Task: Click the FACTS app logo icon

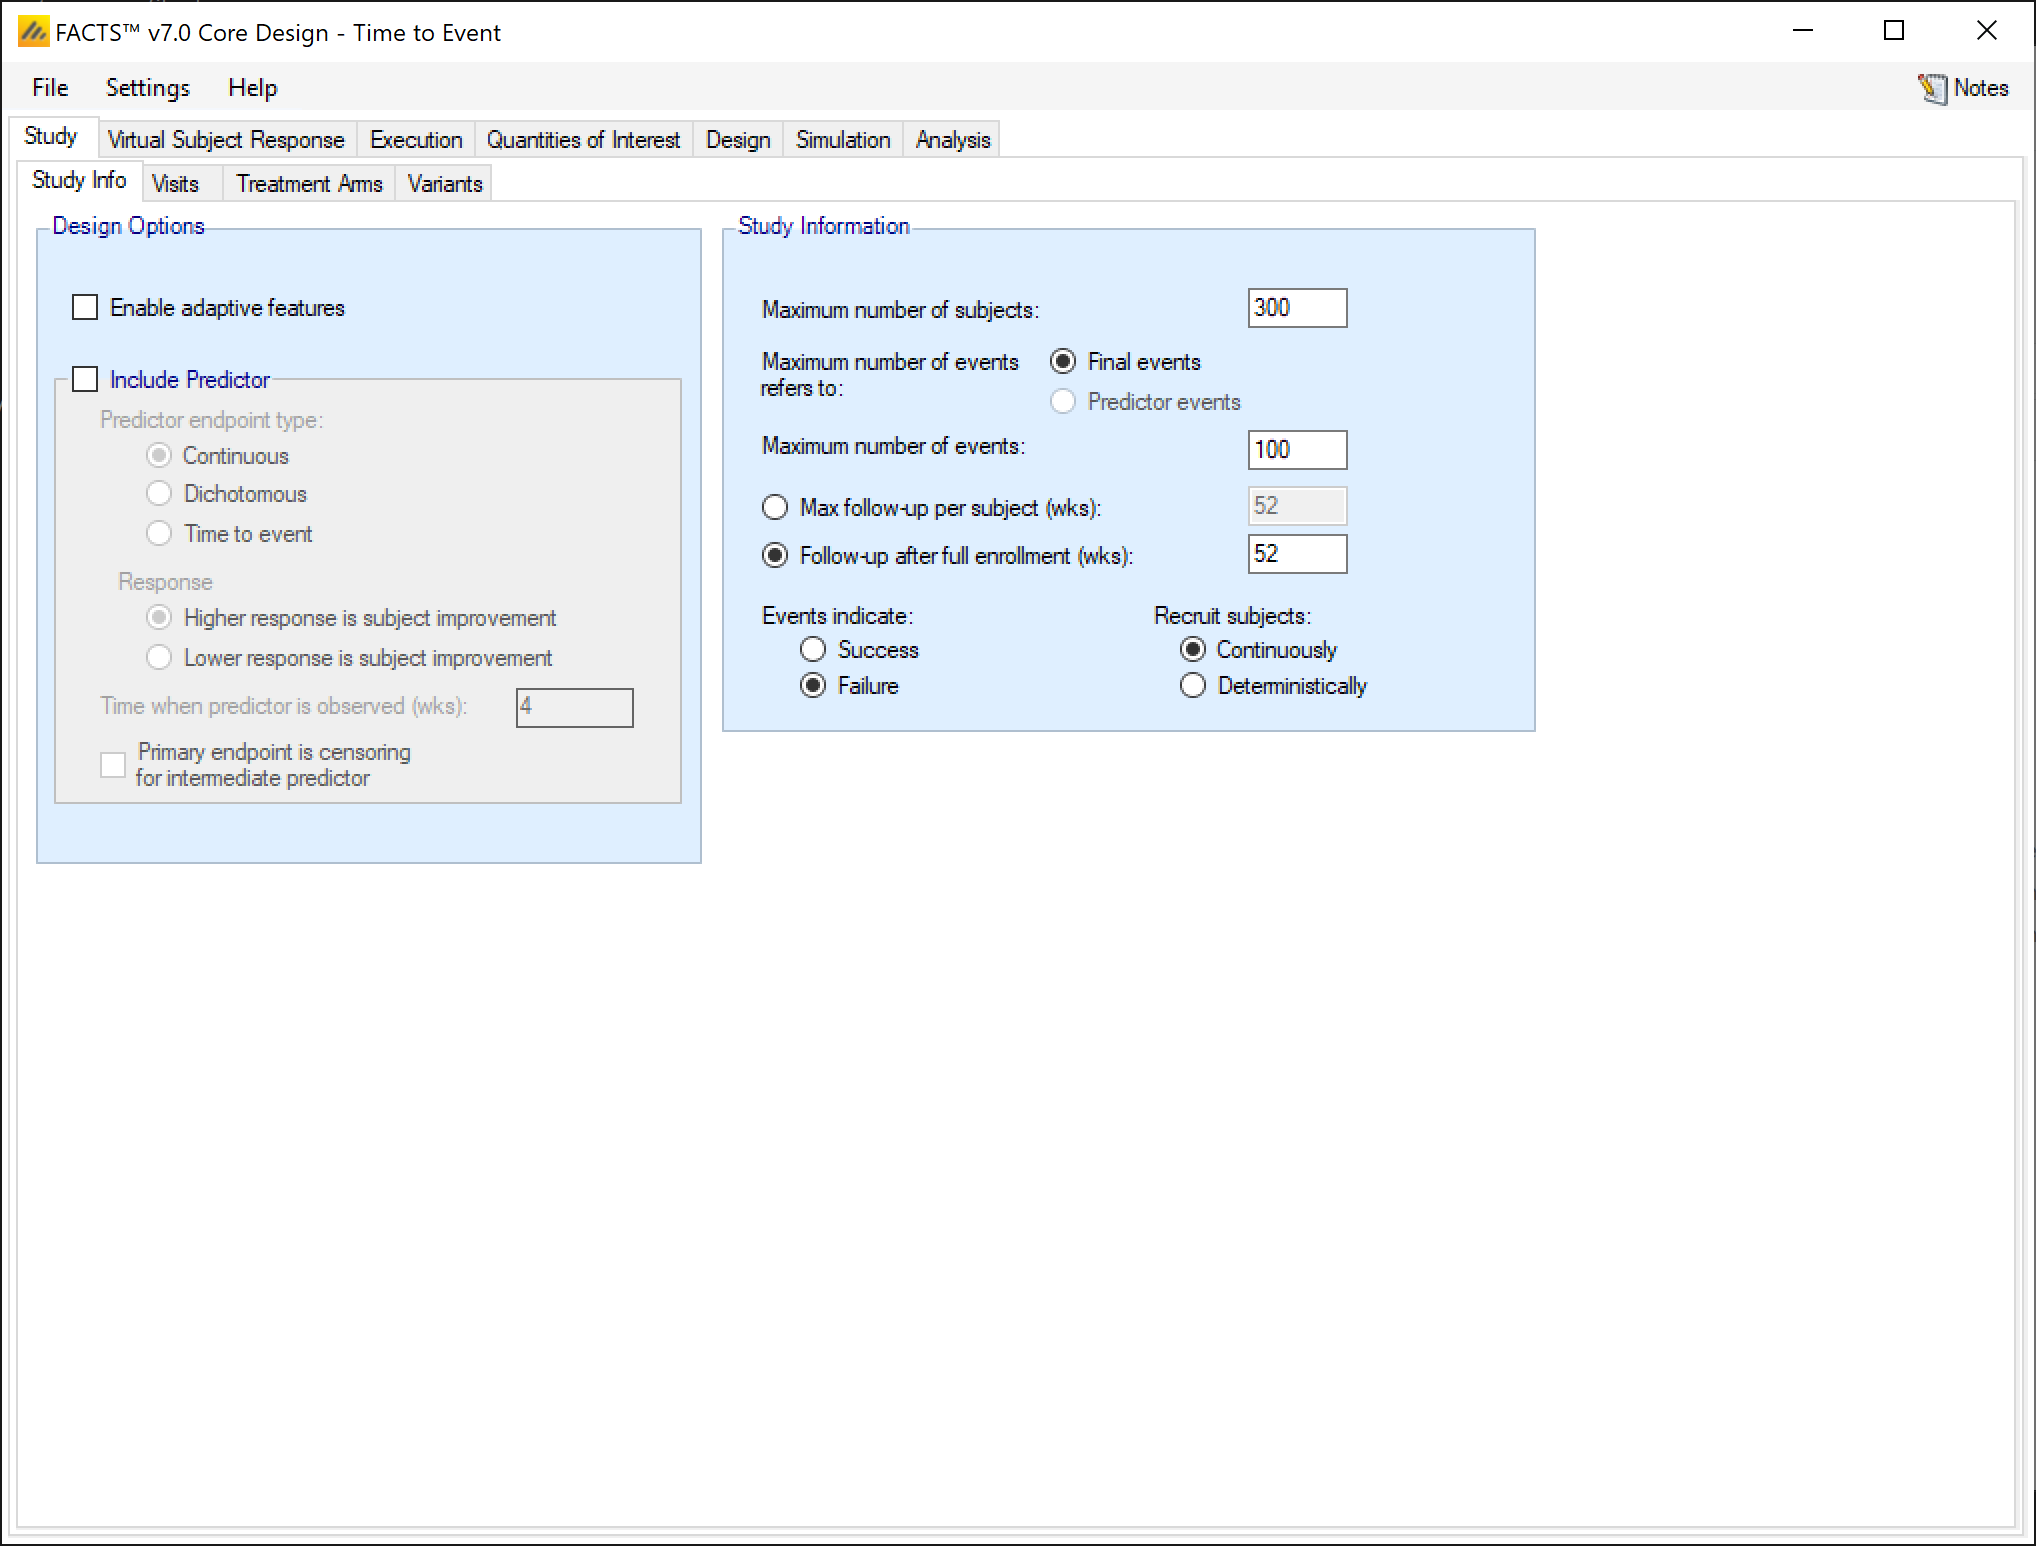Action: point(33,32)
